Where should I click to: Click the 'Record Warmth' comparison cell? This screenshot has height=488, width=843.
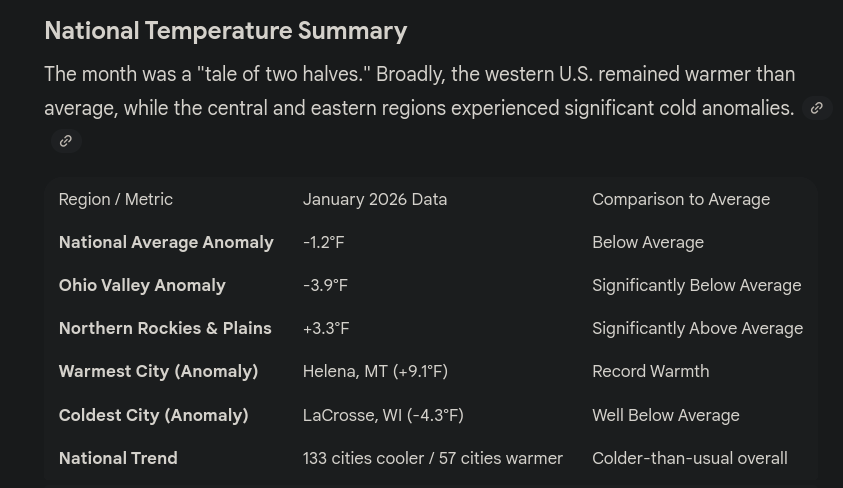point(651,371)
